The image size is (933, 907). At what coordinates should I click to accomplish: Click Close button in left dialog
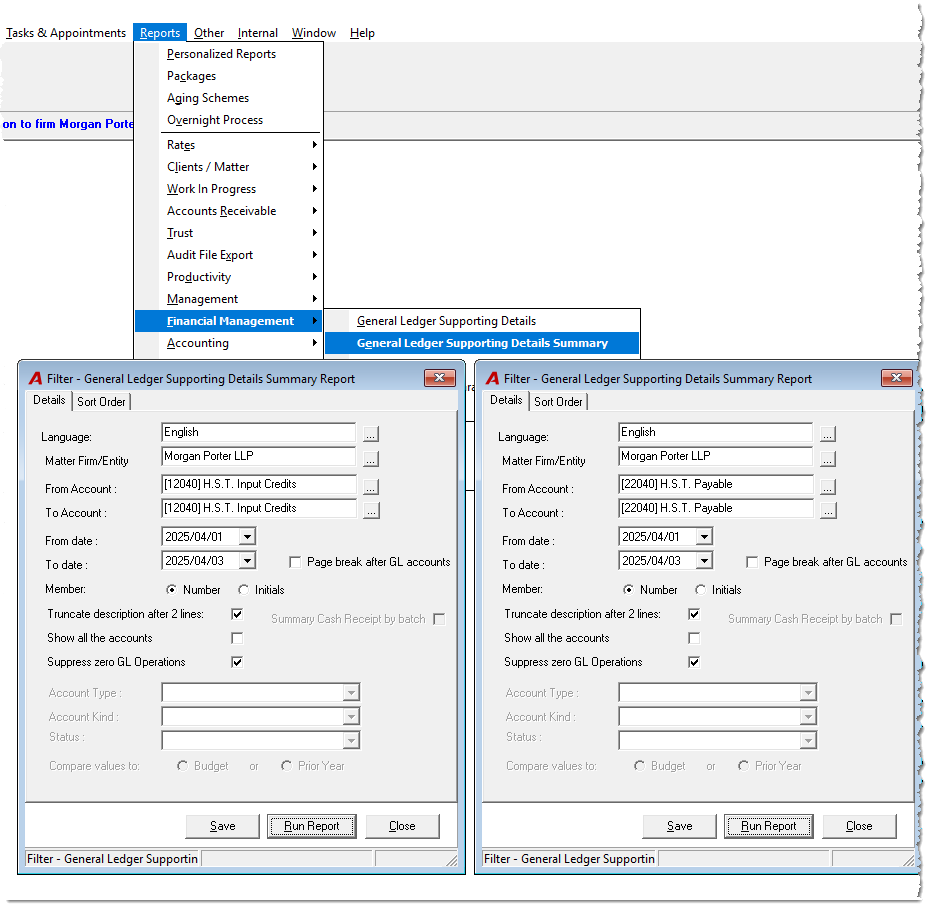pyautogui.click(x=402, y=826)
